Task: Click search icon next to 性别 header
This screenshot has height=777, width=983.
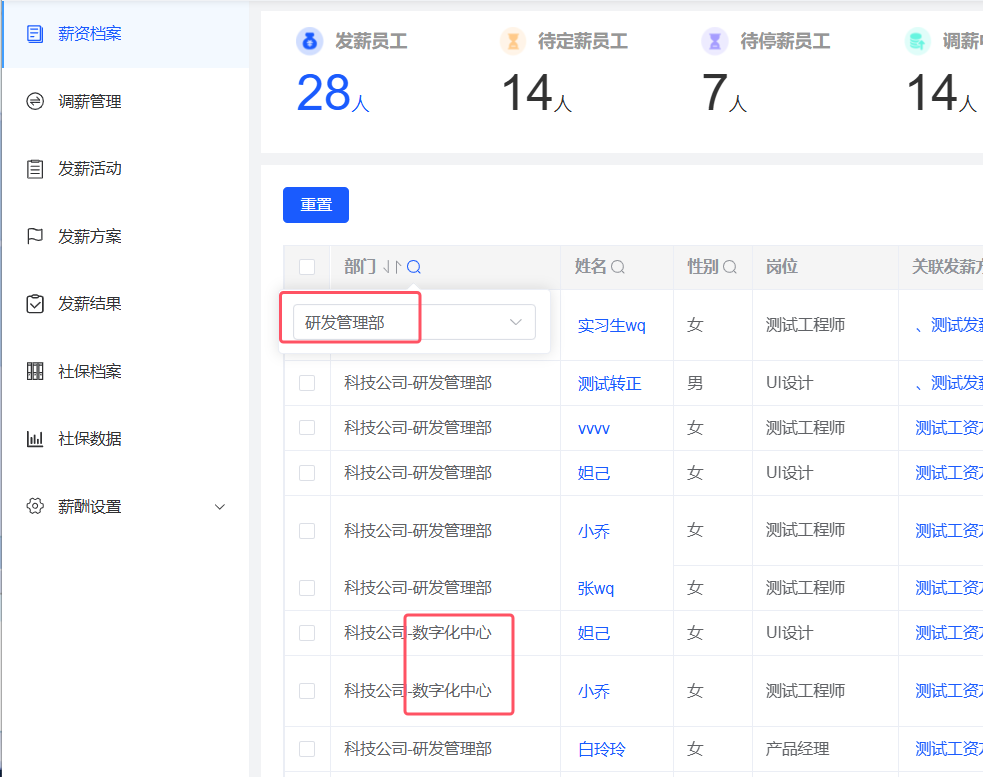Action: pyautogui.click(x=730, y=267)
